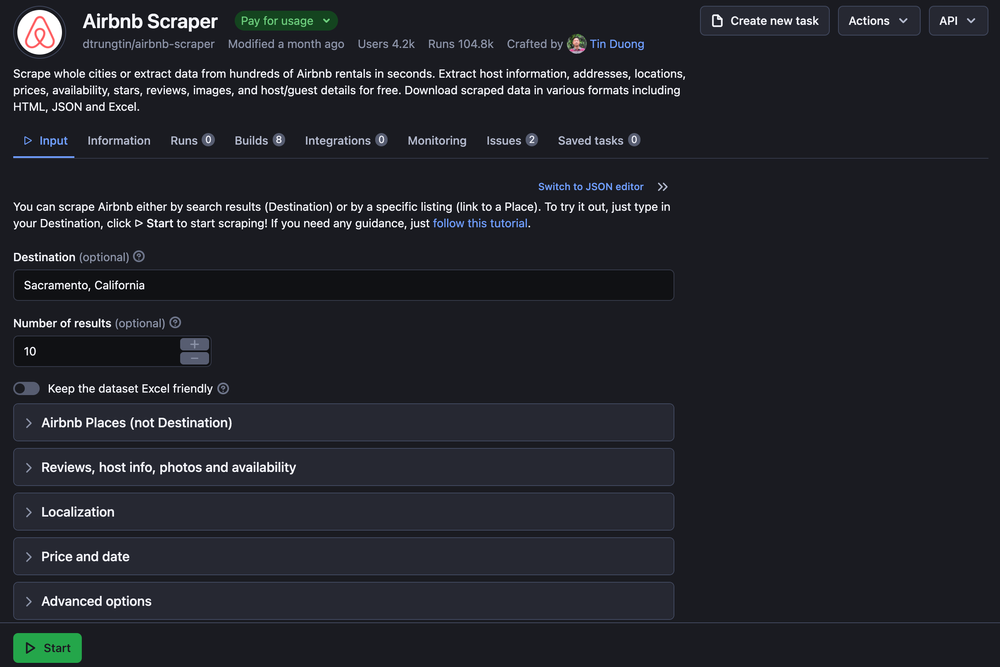Click Tin Duong's profile avatar
The image size is (1000, 667).
pos(577,44)
